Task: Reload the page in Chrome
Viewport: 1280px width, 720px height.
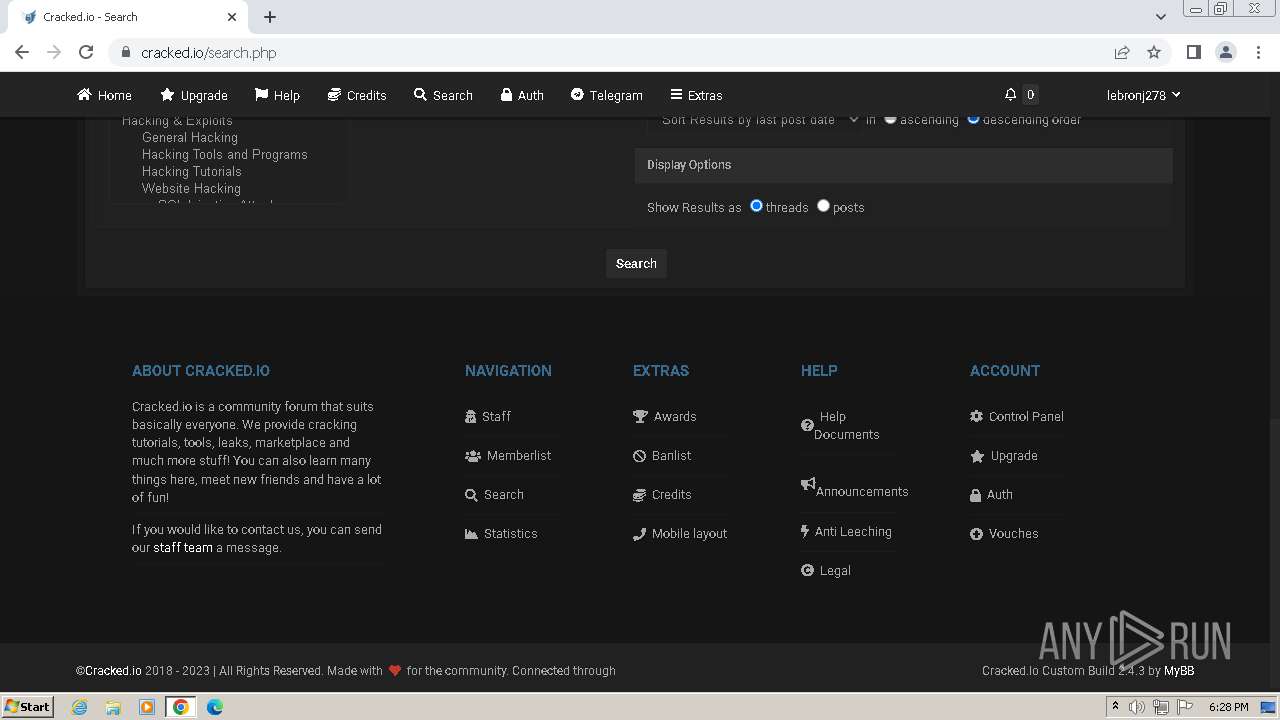Action: (86, 52)
